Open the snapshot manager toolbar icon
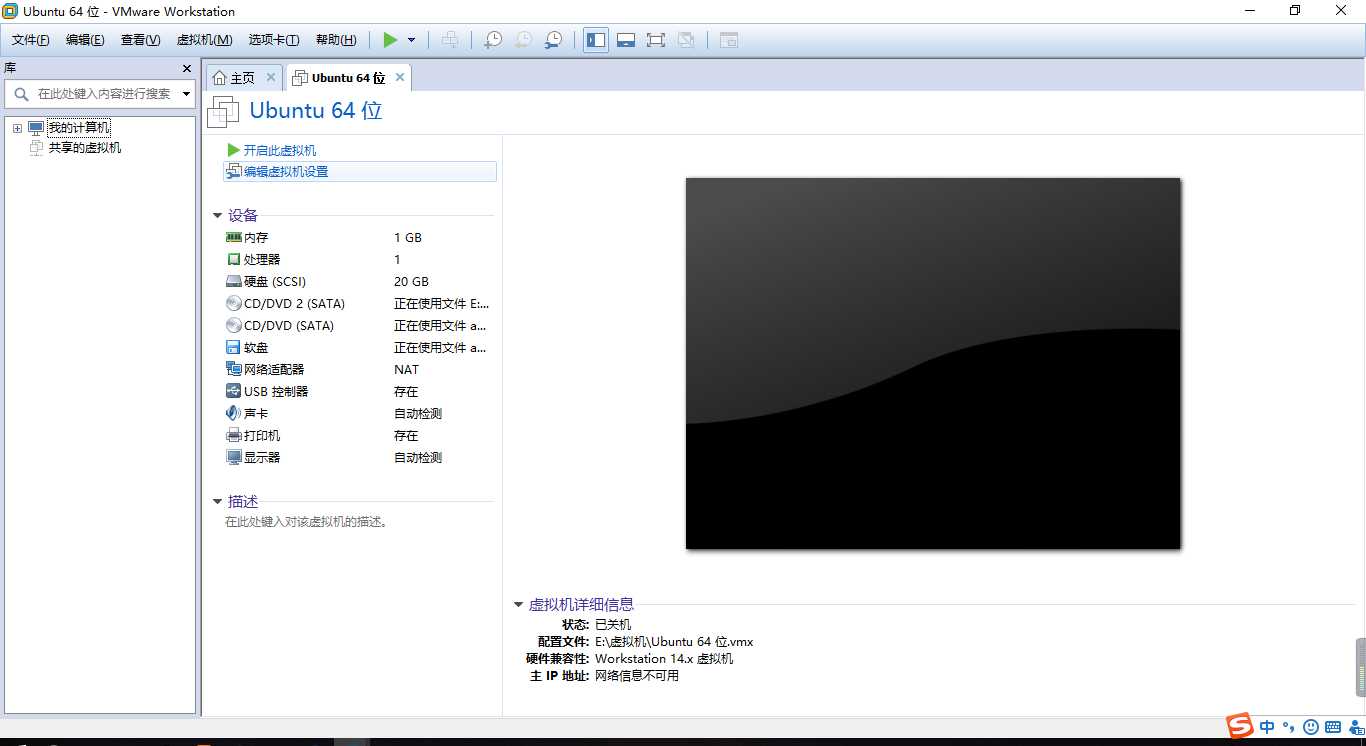 point(553,40)
